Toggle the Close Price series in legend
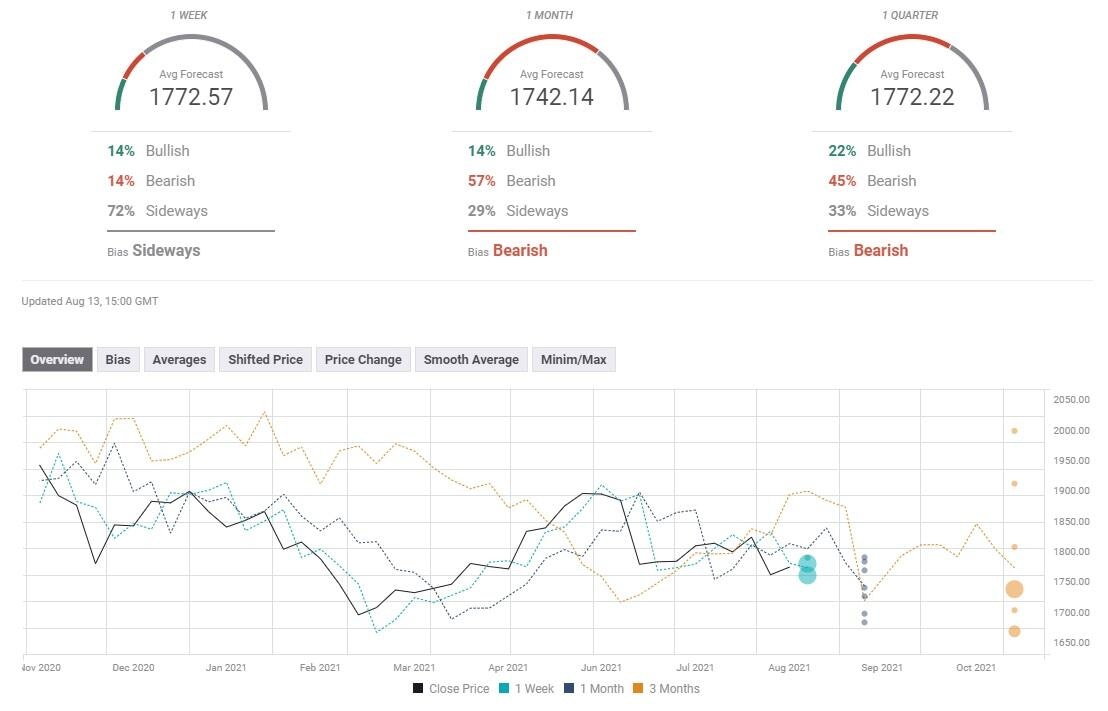The width and height of the screenshot is (1108, 711). click(451, 689)
